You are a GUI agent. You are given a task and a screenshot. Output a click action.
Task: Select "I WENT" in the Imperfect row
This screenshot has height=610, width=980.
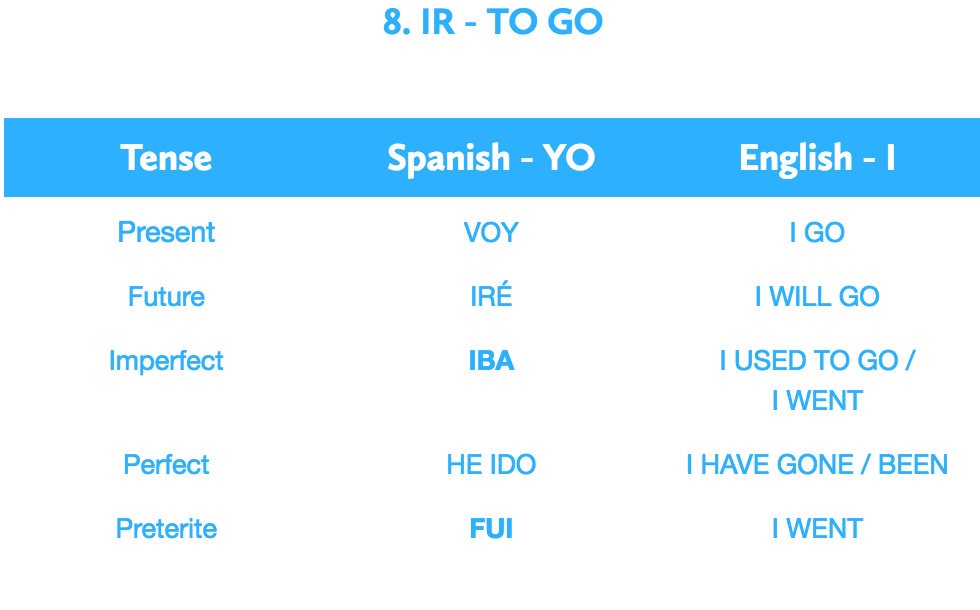817,401
